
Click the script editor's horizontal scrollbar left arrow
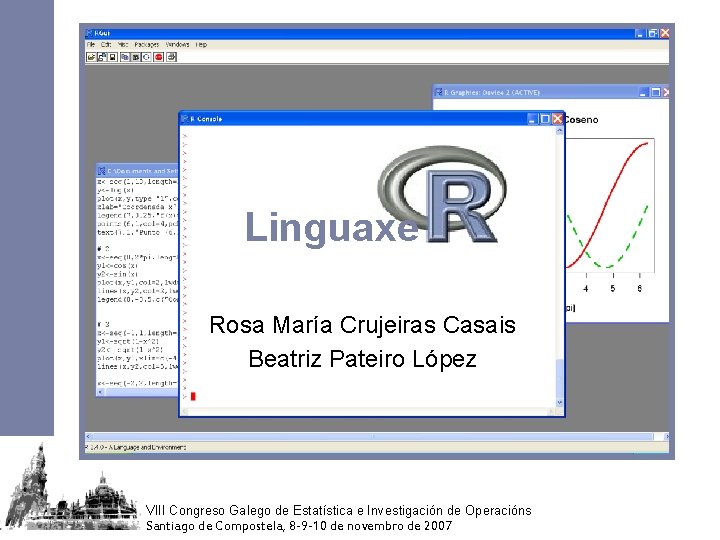pyautogui.click(x=101, y=392)
